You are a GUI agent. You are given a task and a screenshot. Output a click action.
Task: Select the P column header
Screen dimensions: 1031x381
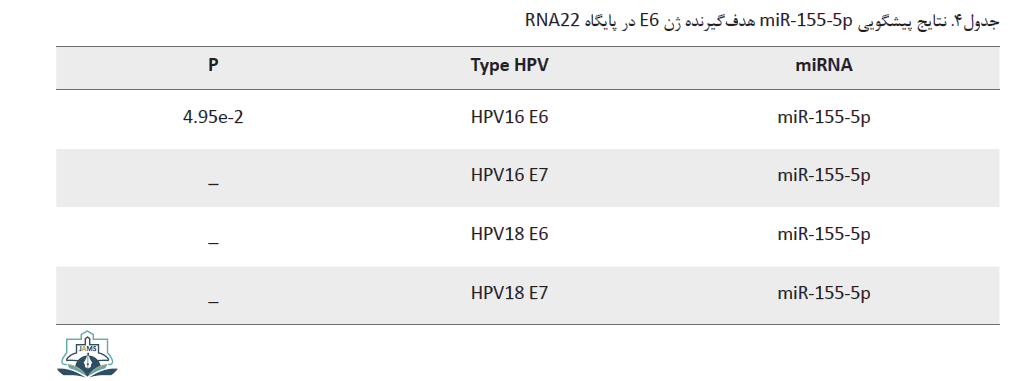[x=213, y=66]
